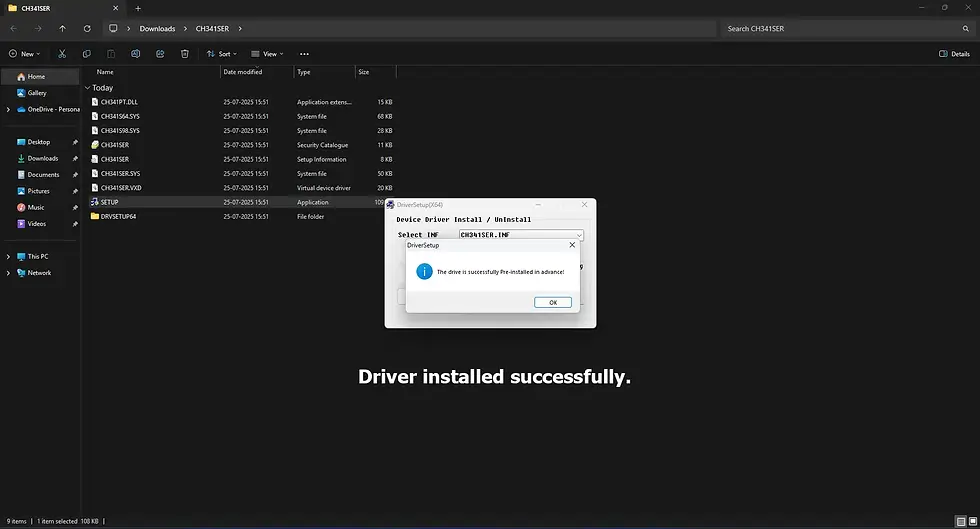Expand the OneDrive tree node
The height and width of the screenshot is (529, 980).
[8, 109]
